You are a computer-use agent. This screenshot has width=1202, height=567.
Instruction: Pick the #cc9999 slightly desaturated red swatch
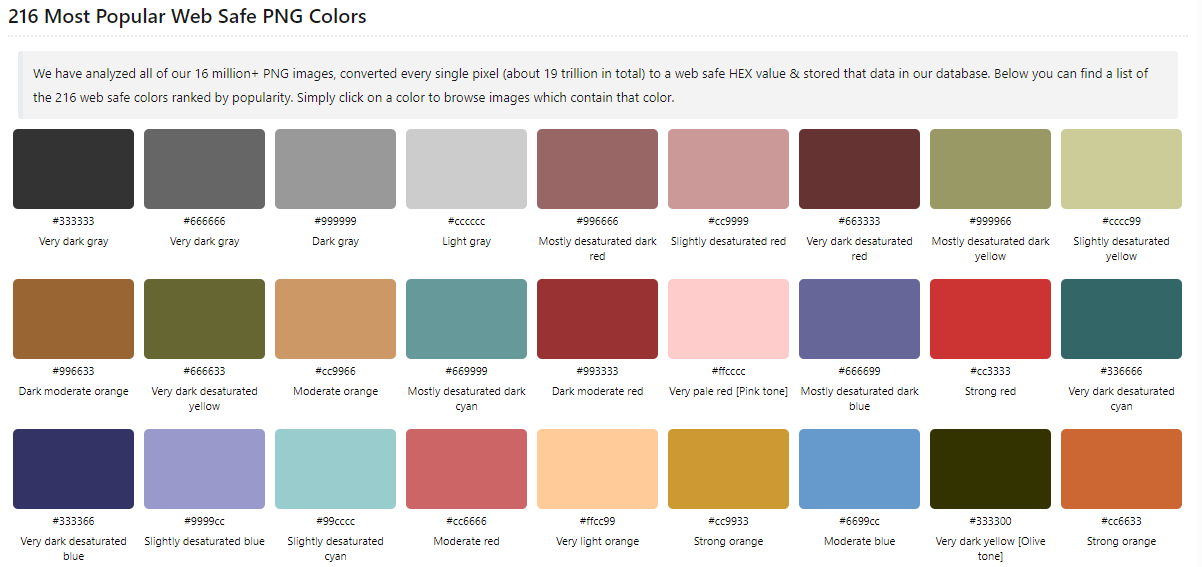point(728,169)
